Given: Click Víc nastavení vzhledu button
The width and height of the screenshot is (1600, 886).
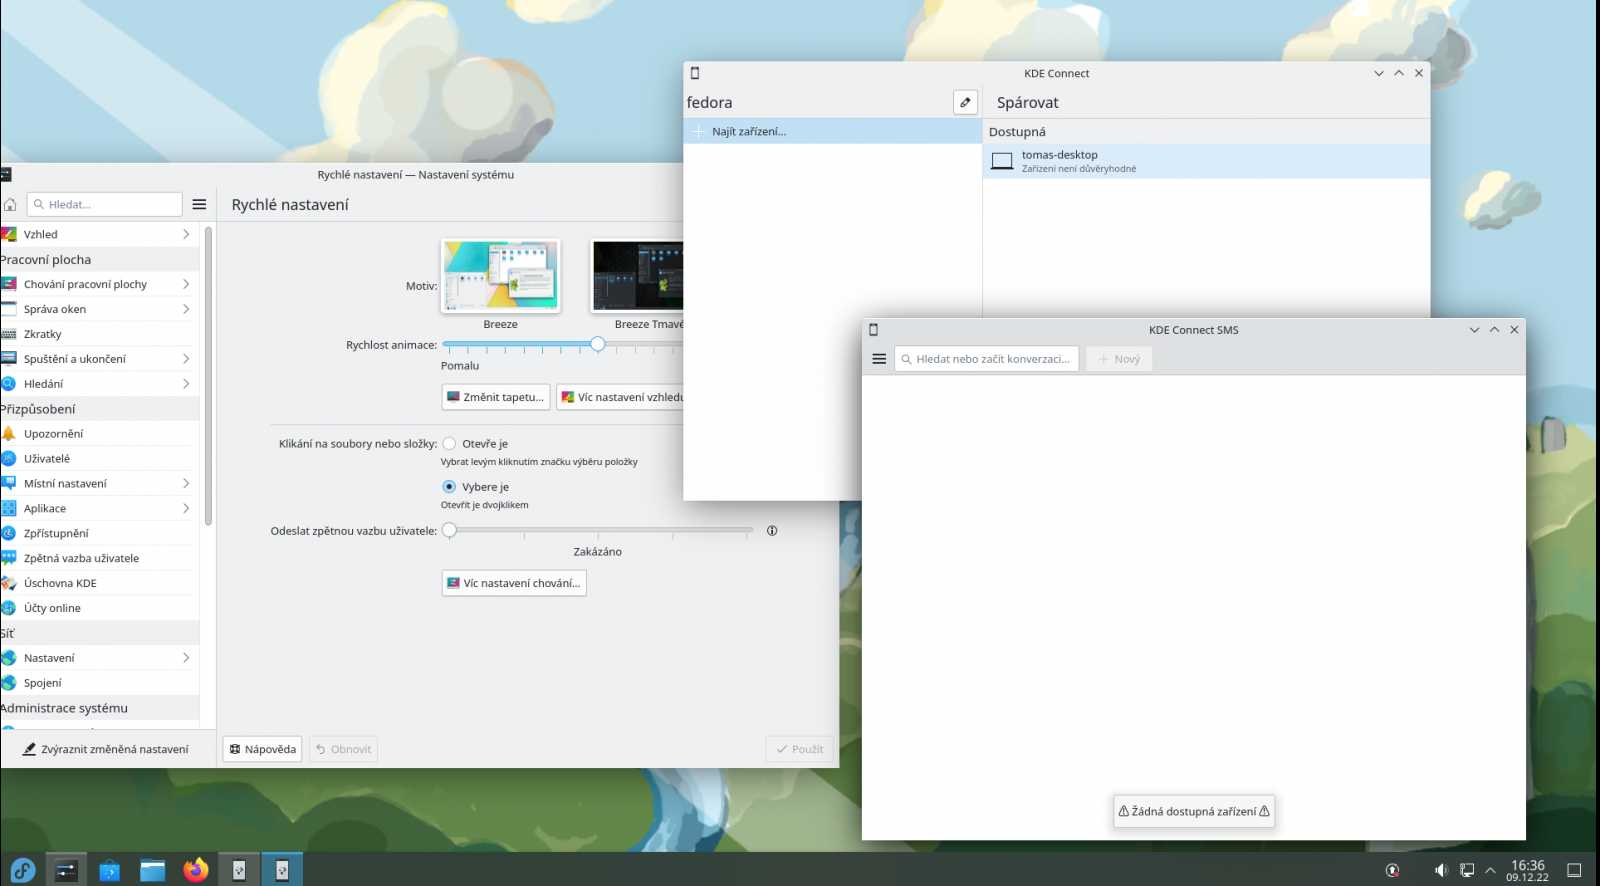Looking at the screenshot, I should pyautogui.click(x=621, y=397).
